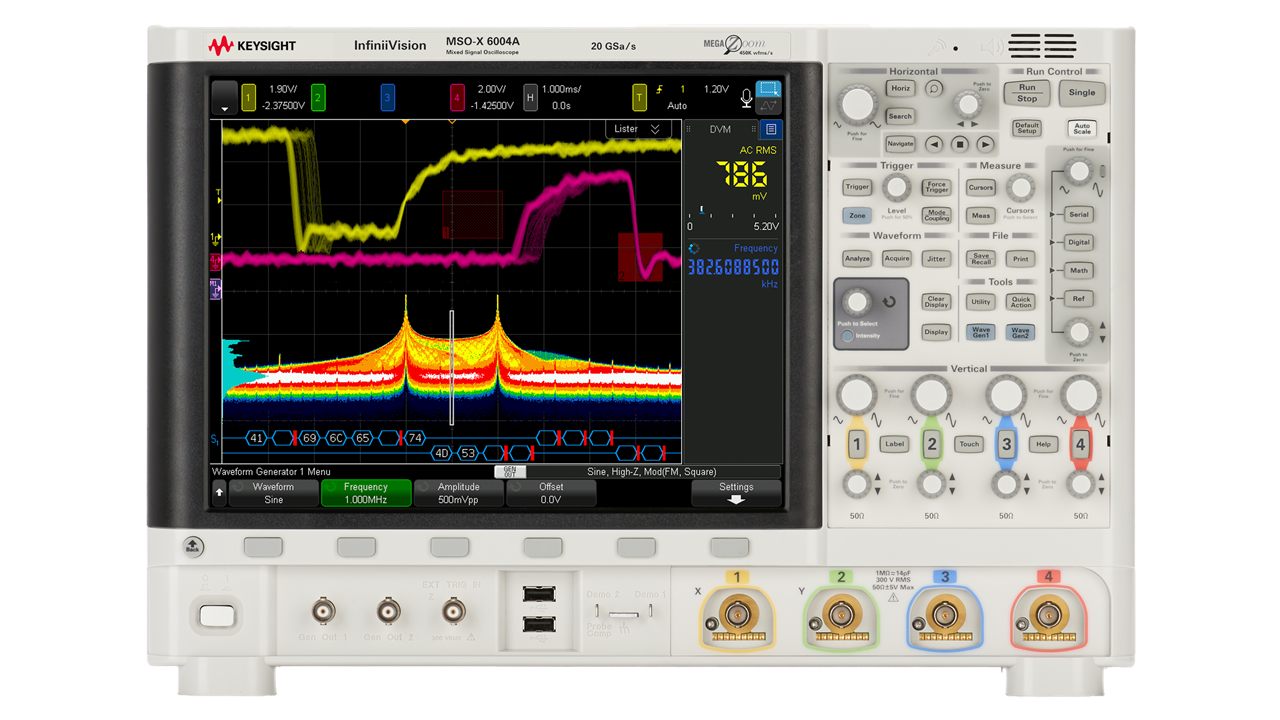Toggle the blue Zone trigger button
The width and height of the screenshot is (1280, 720).
pyautogui.click(x=857, y=215)
